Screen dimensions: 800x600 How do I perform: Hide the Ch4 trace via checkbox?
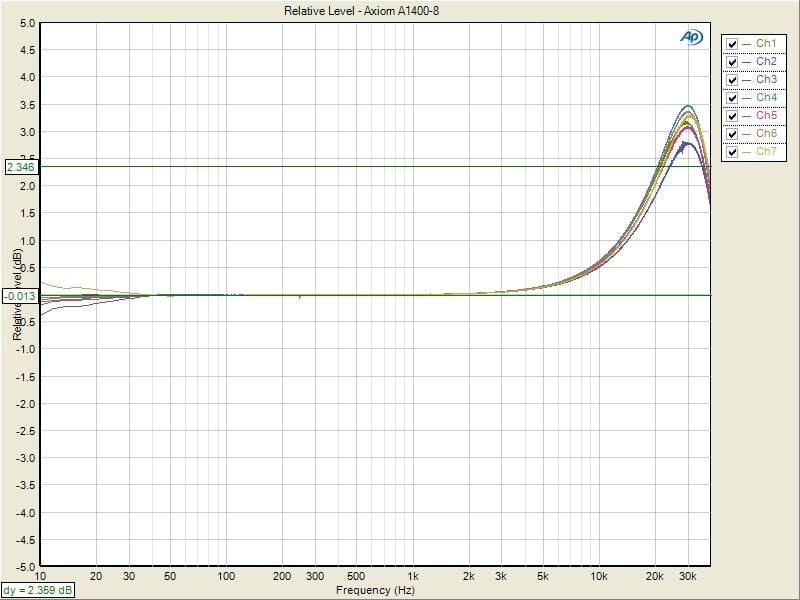pyautogui.click(x=733, y=98)
